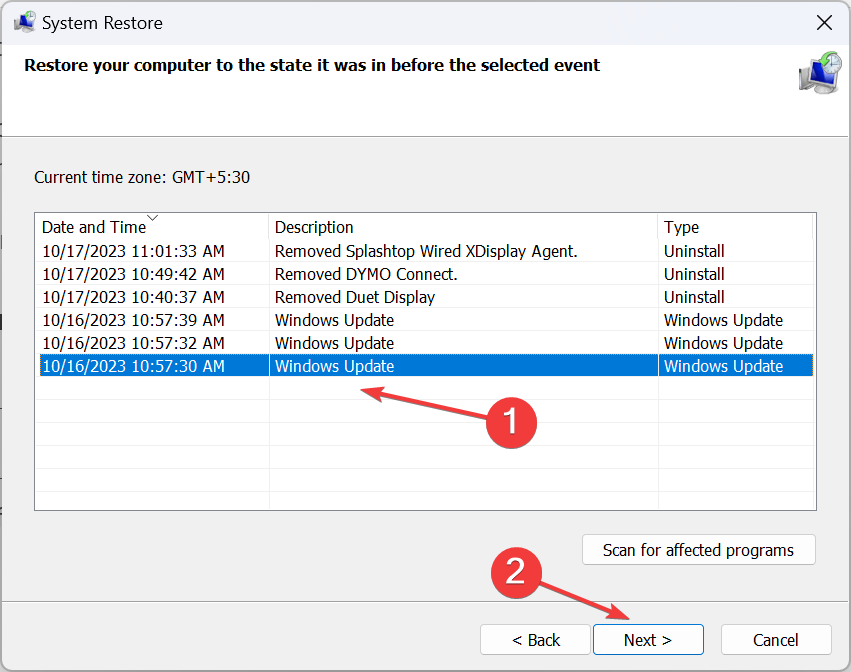Screen dimensions: 851x672
Task: Click Windows Update type in the highlighted row
Action: pos(723,366)
